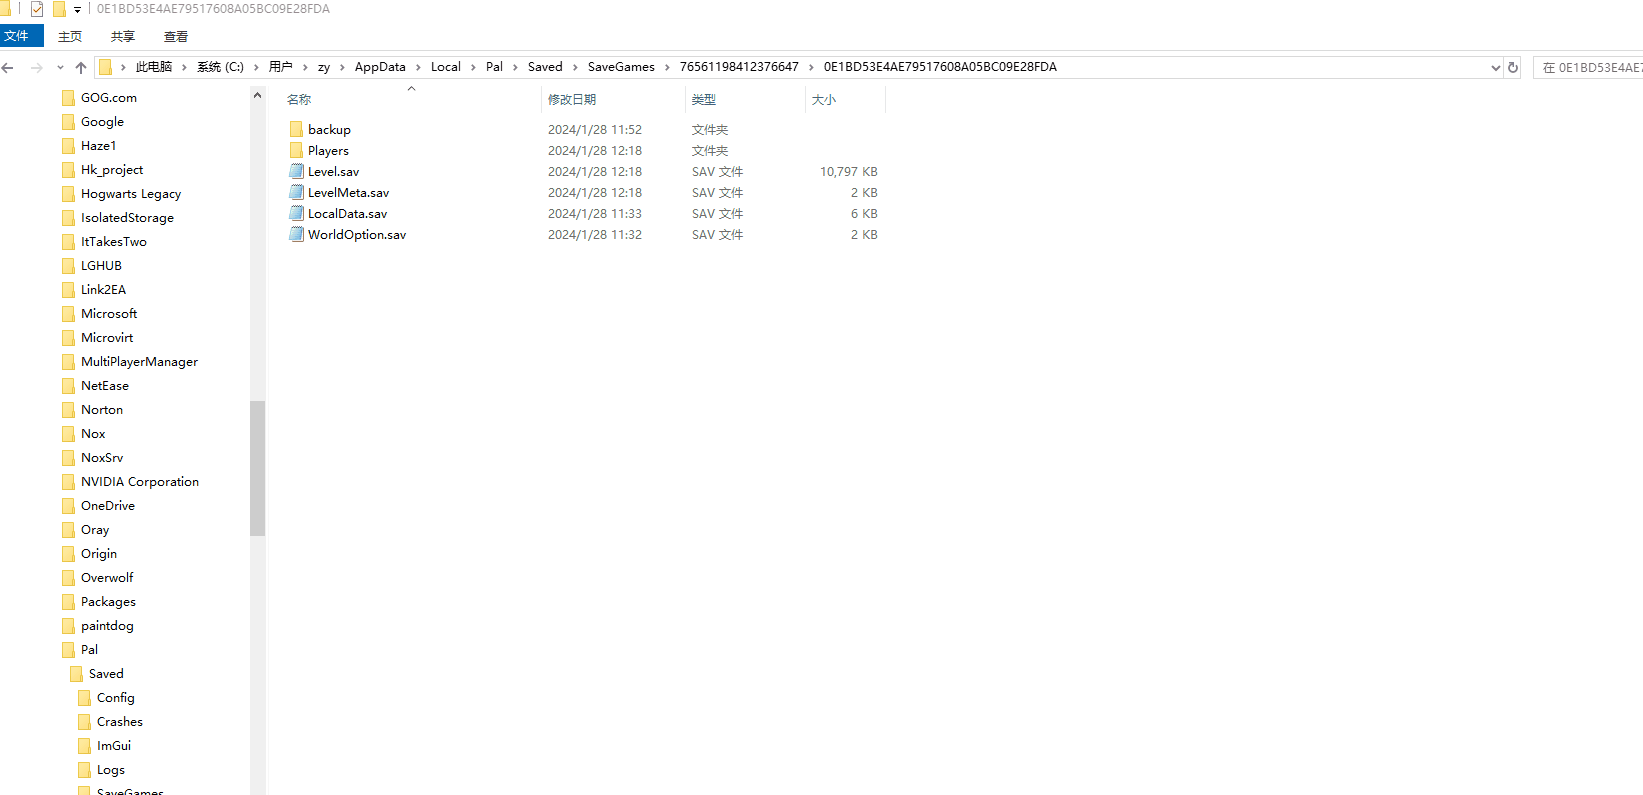Go to AppData in the breadcrumb path
The height and width of the screenshot is (795, 1643).
click(380, 67)
